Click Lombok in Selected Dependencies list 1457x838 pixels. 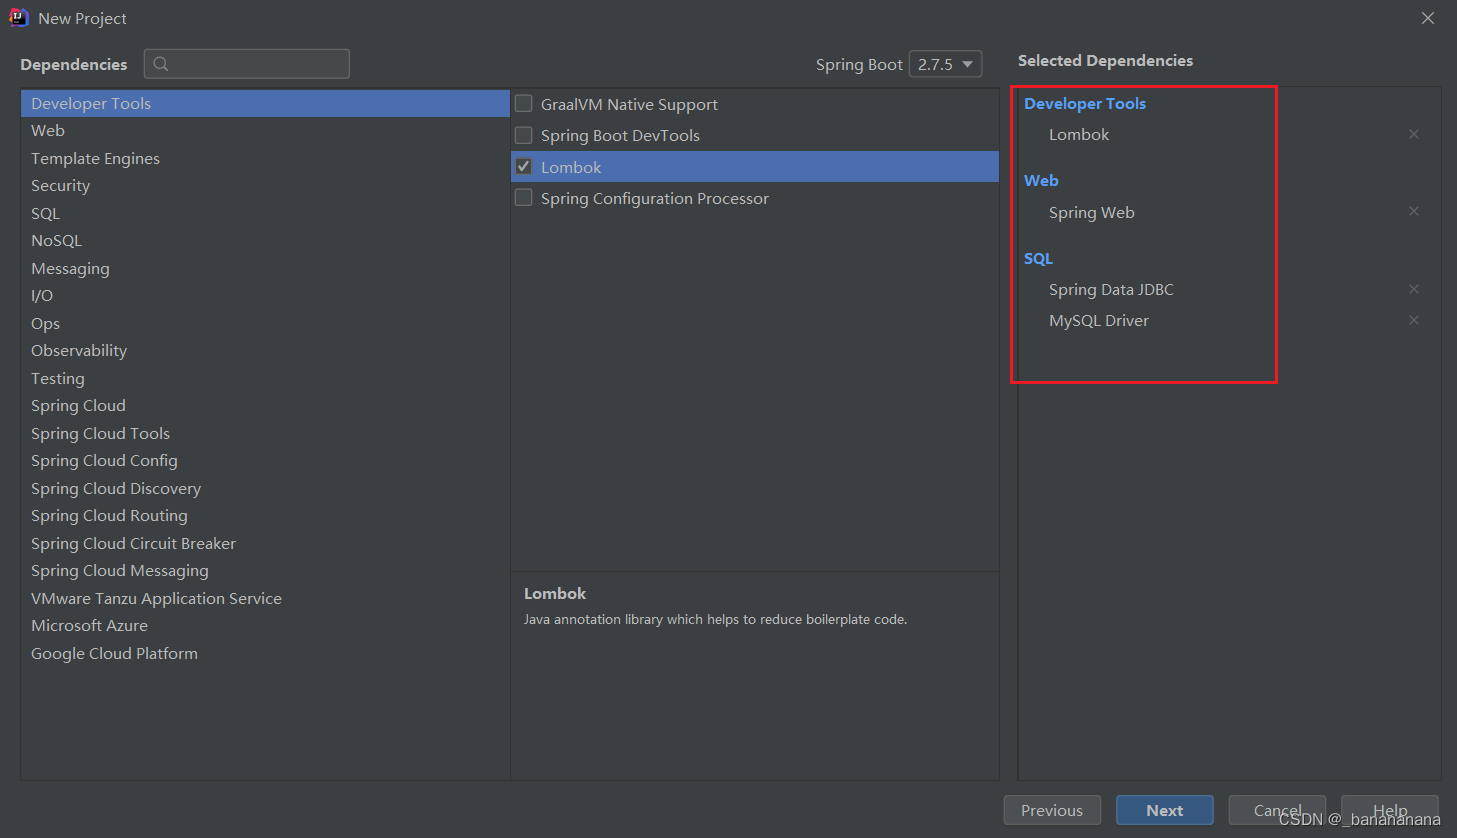pyautogui.click(x=1079, y=134)
